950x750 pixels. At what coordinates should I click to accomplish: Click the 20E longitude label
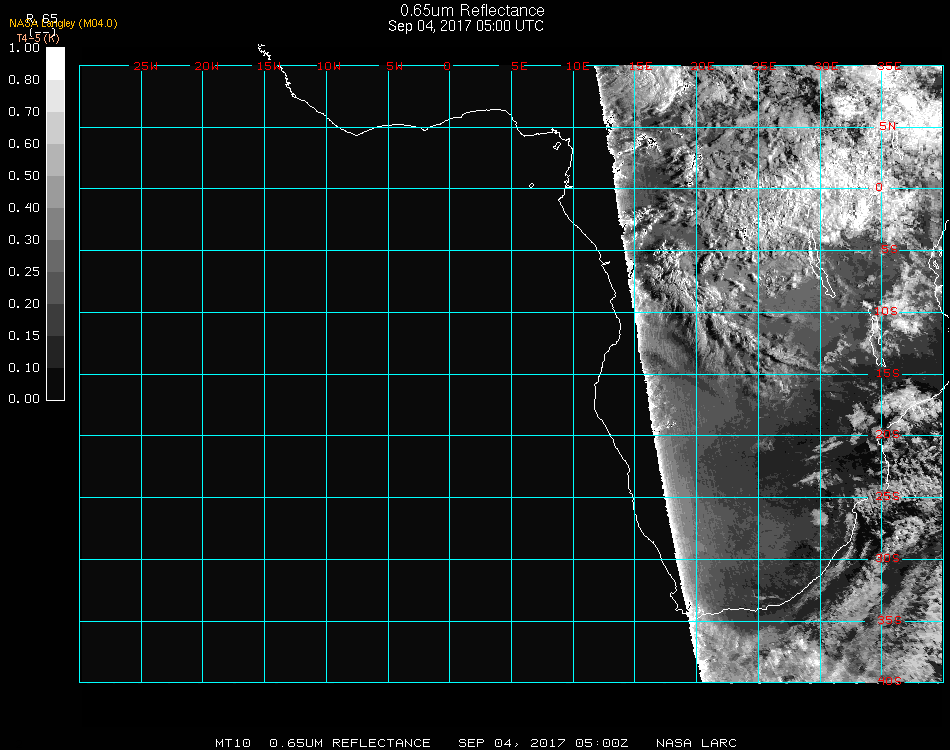(x=703, y=66)
